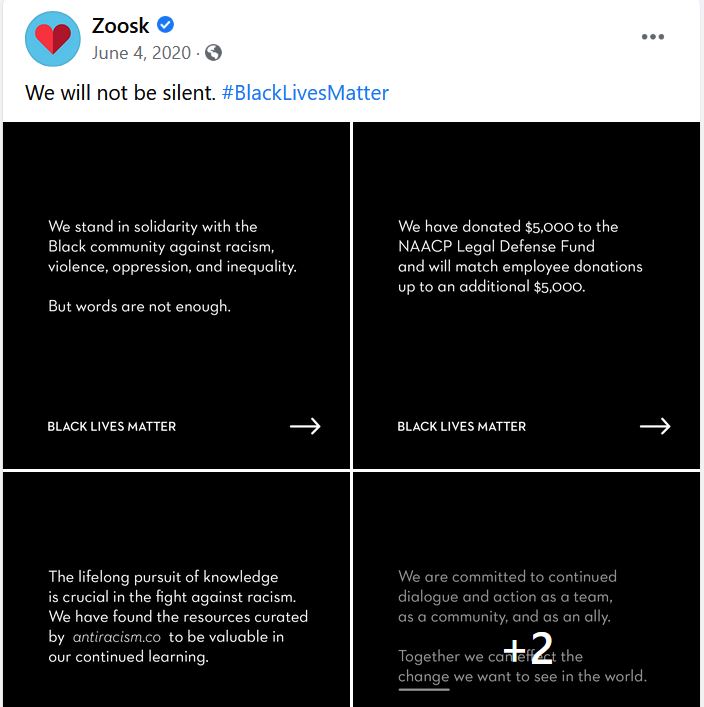Screen dimensions: 704x707
Task: Click the '$5,000 to the' donation text
Action: pos(571,226)
